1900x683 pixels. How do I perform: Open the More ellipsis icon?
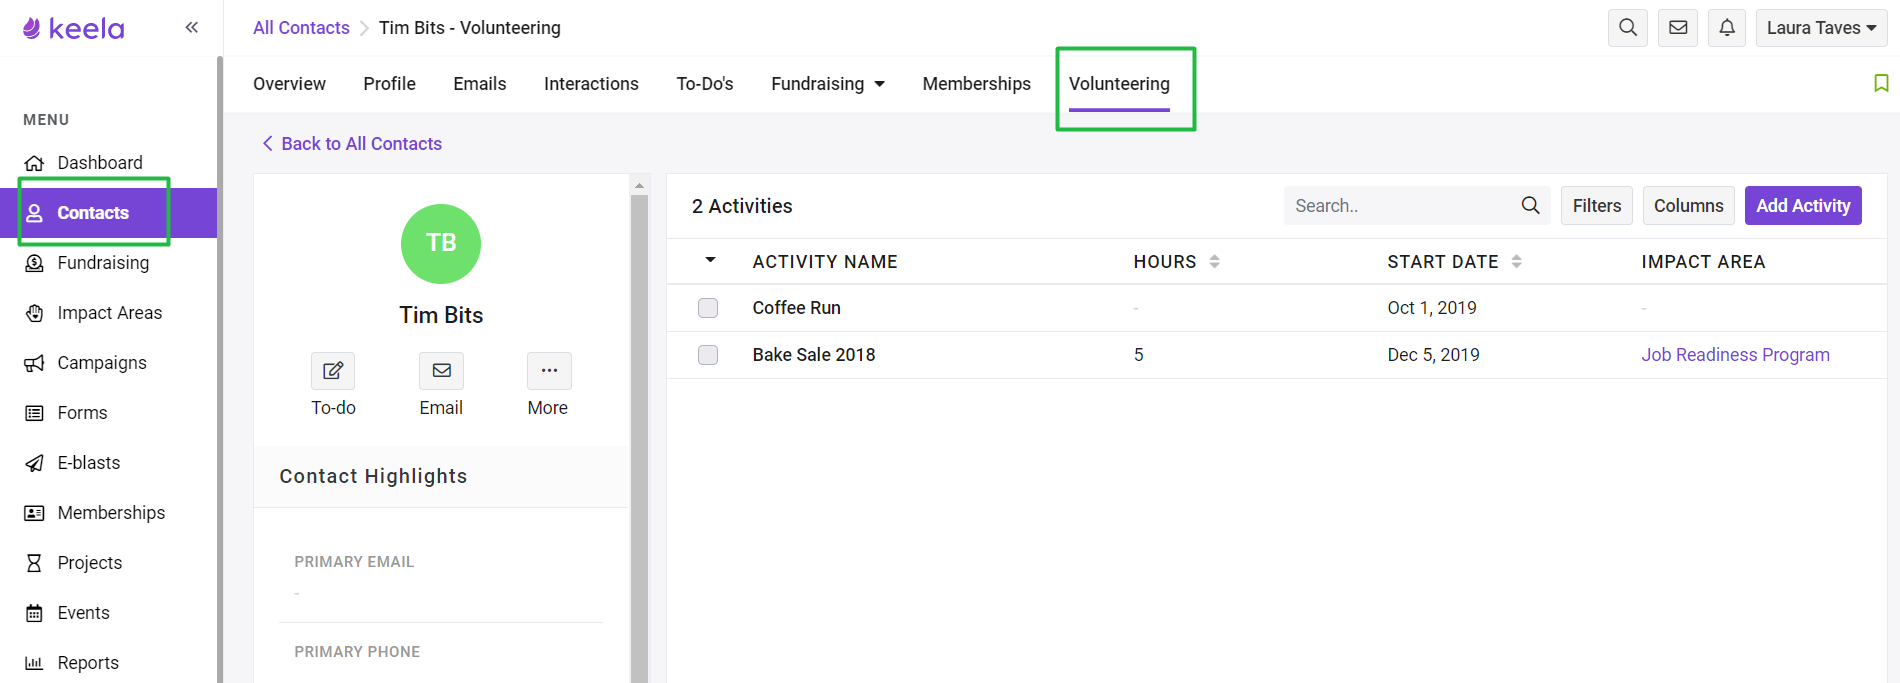pos(549,371)
